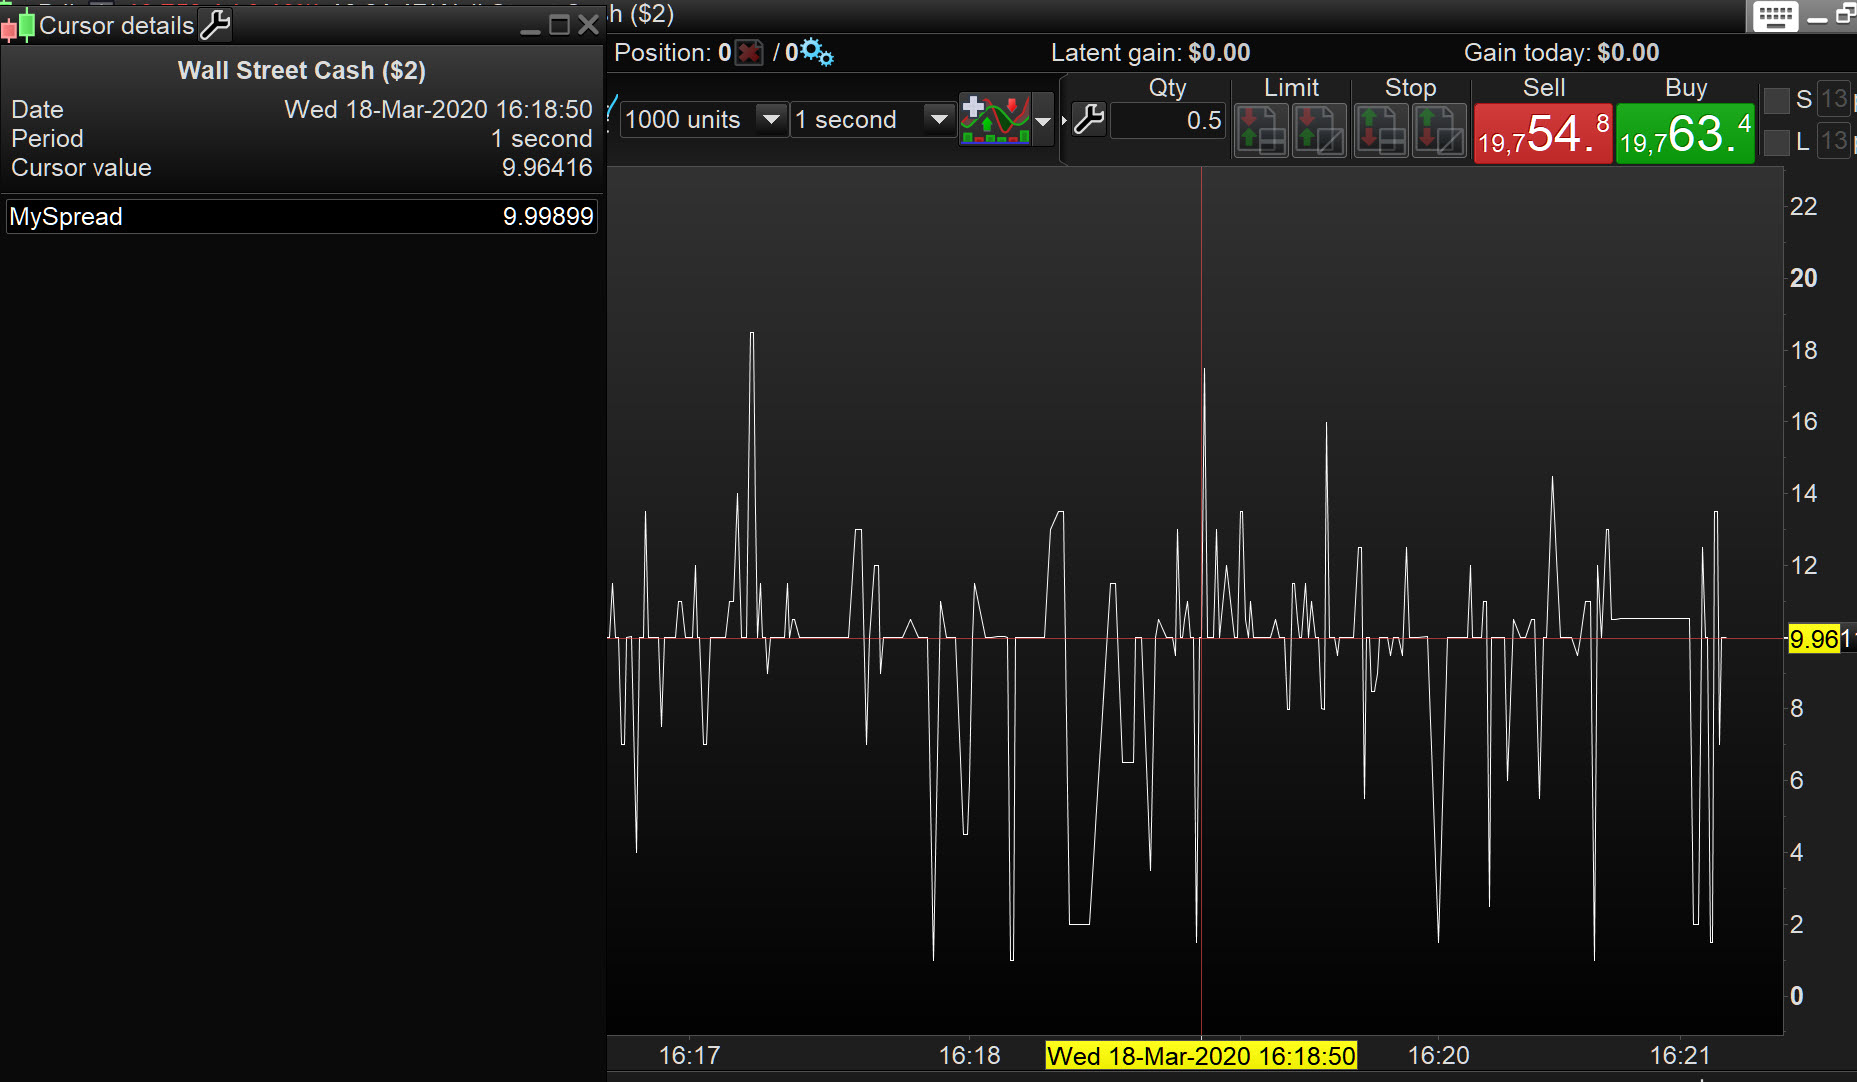Open the 1 second timeframe dropdown
Viewport: 1857px width, 1082px height.
(x=872, y=120)
